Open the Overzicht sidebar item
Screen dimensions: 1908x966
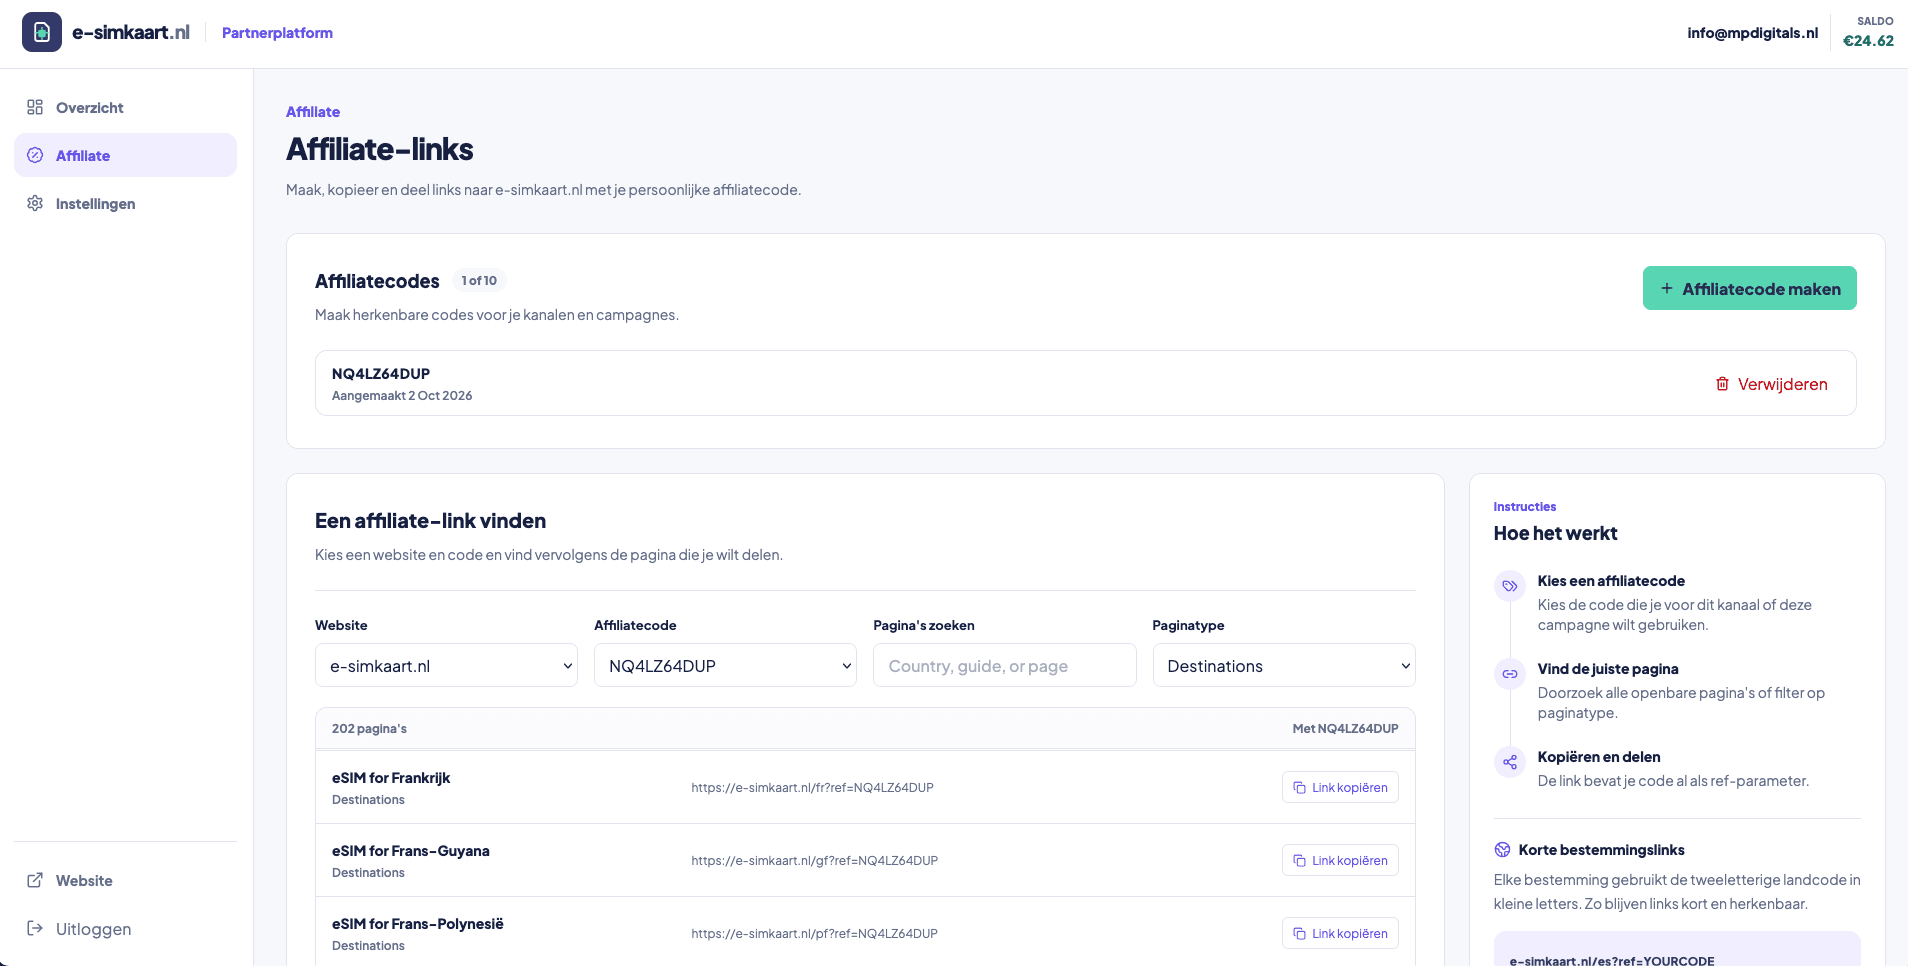pos(125,107)
